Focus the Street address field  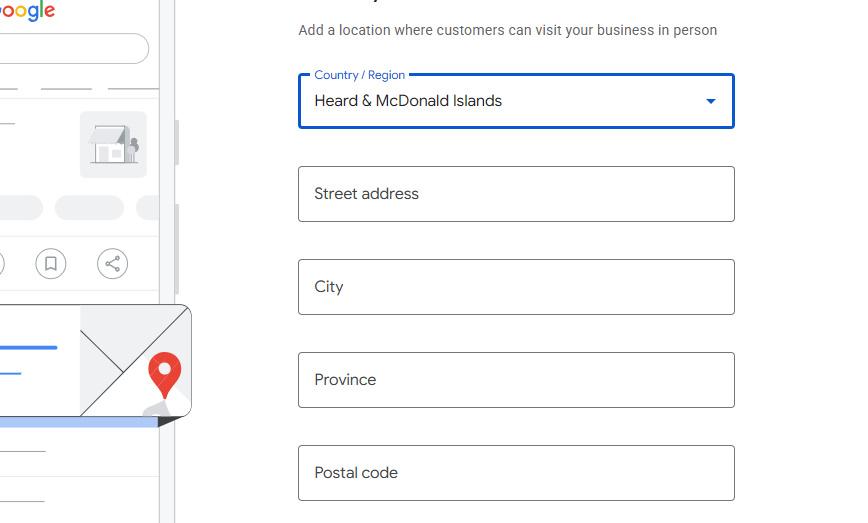point(516,194)
